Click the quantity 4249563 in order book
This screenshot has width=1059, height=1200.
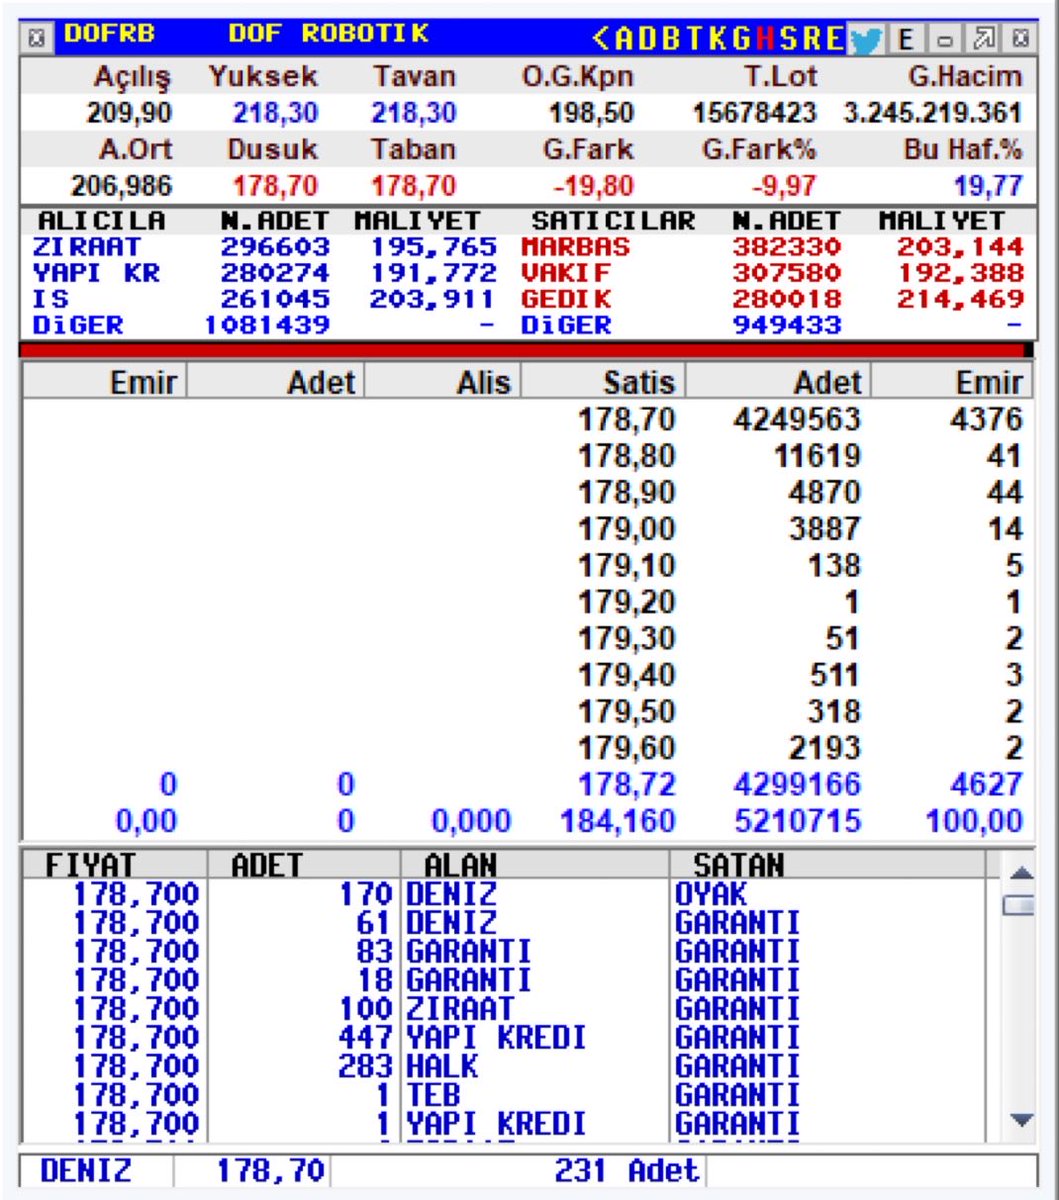tap(797, 419)
